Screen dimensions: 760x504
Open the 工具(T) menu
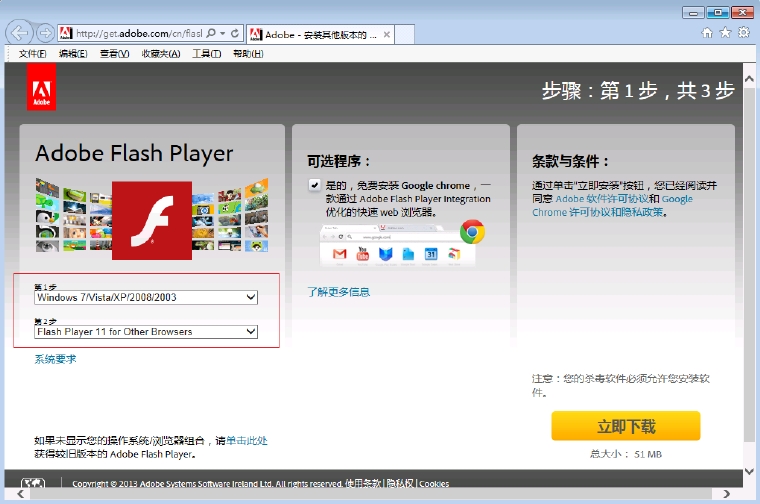[x=206, y=54]
